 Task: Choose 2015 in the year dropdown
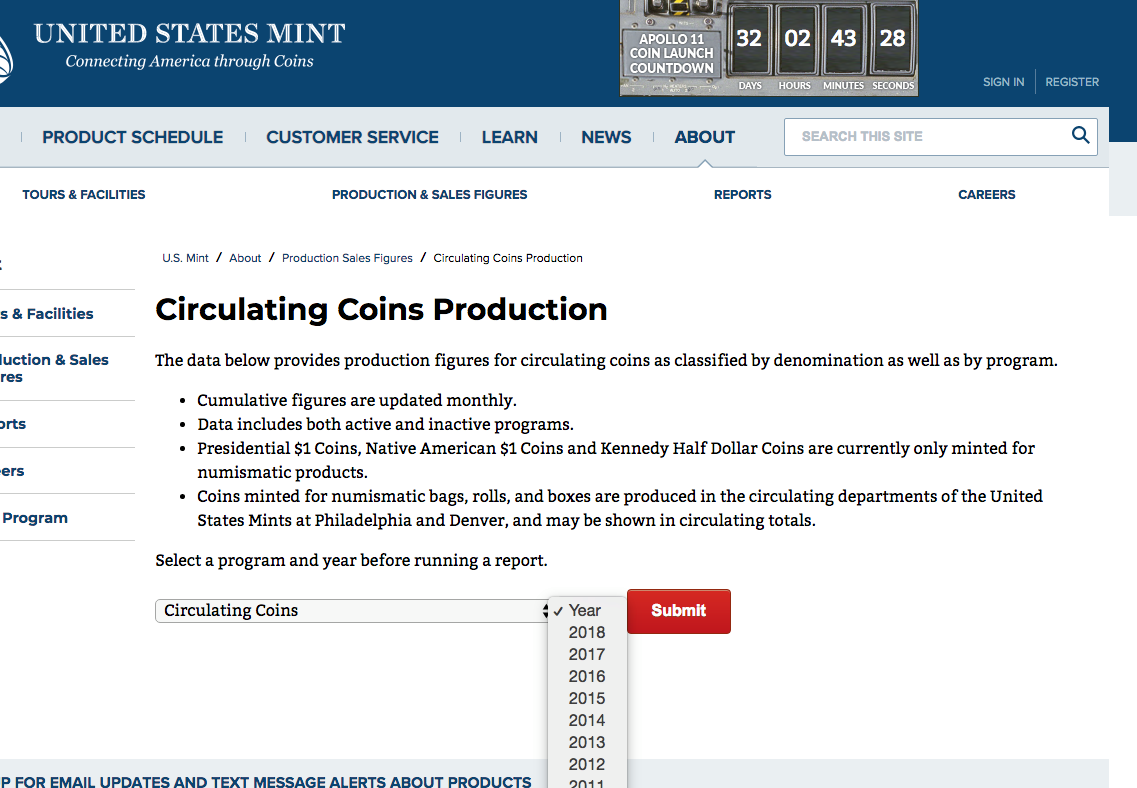point(587,698)
